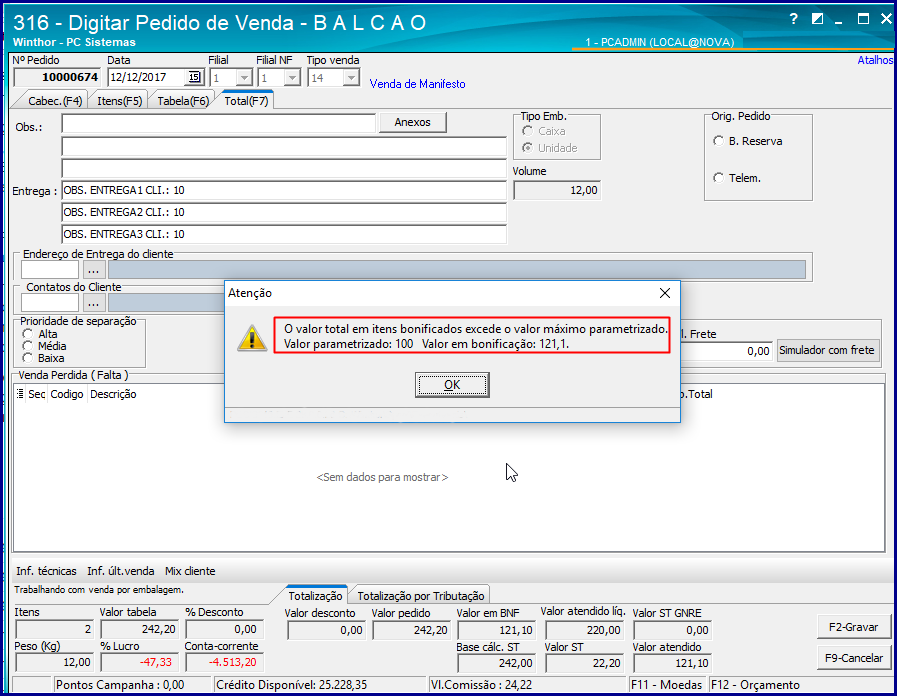Image resolution: width=897 pixels, height=696 pixels.
Task: Open the Totalização por Tributação tab
Action: 420,596
